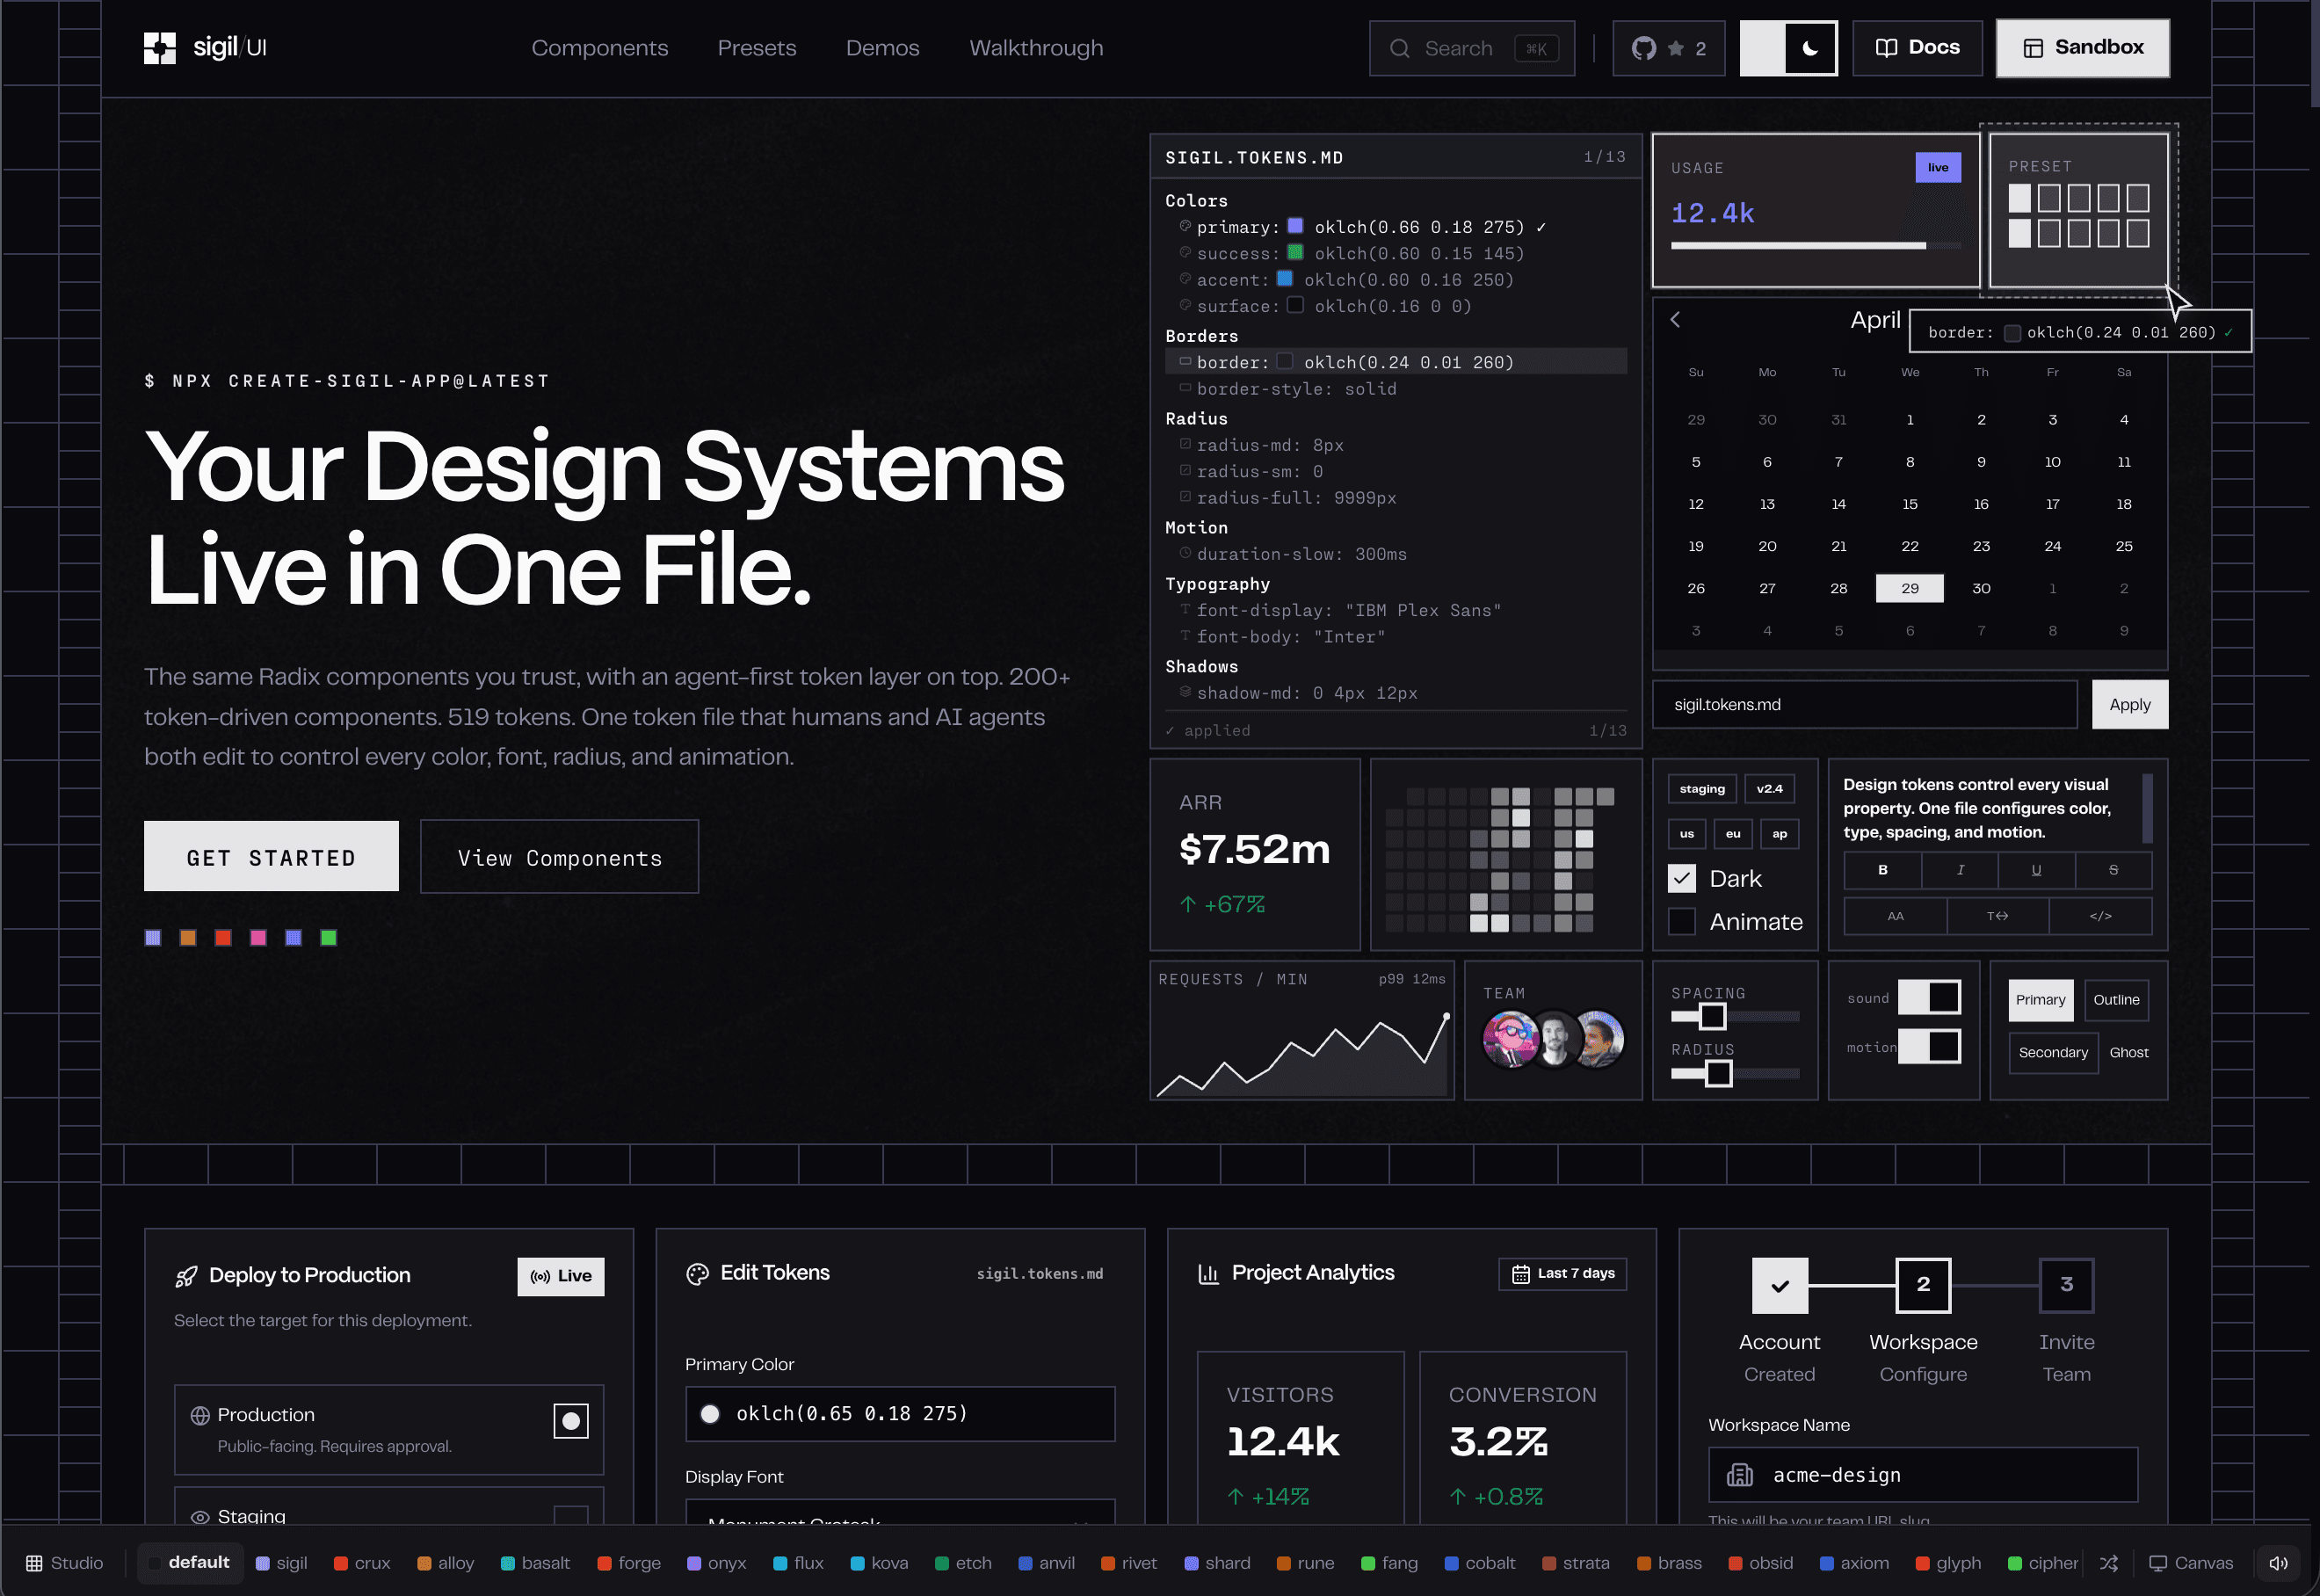Shuffle presets with the random icon
Image resolution: width=2320 pixels, height=1596 pixels.
[2108, 1563]
